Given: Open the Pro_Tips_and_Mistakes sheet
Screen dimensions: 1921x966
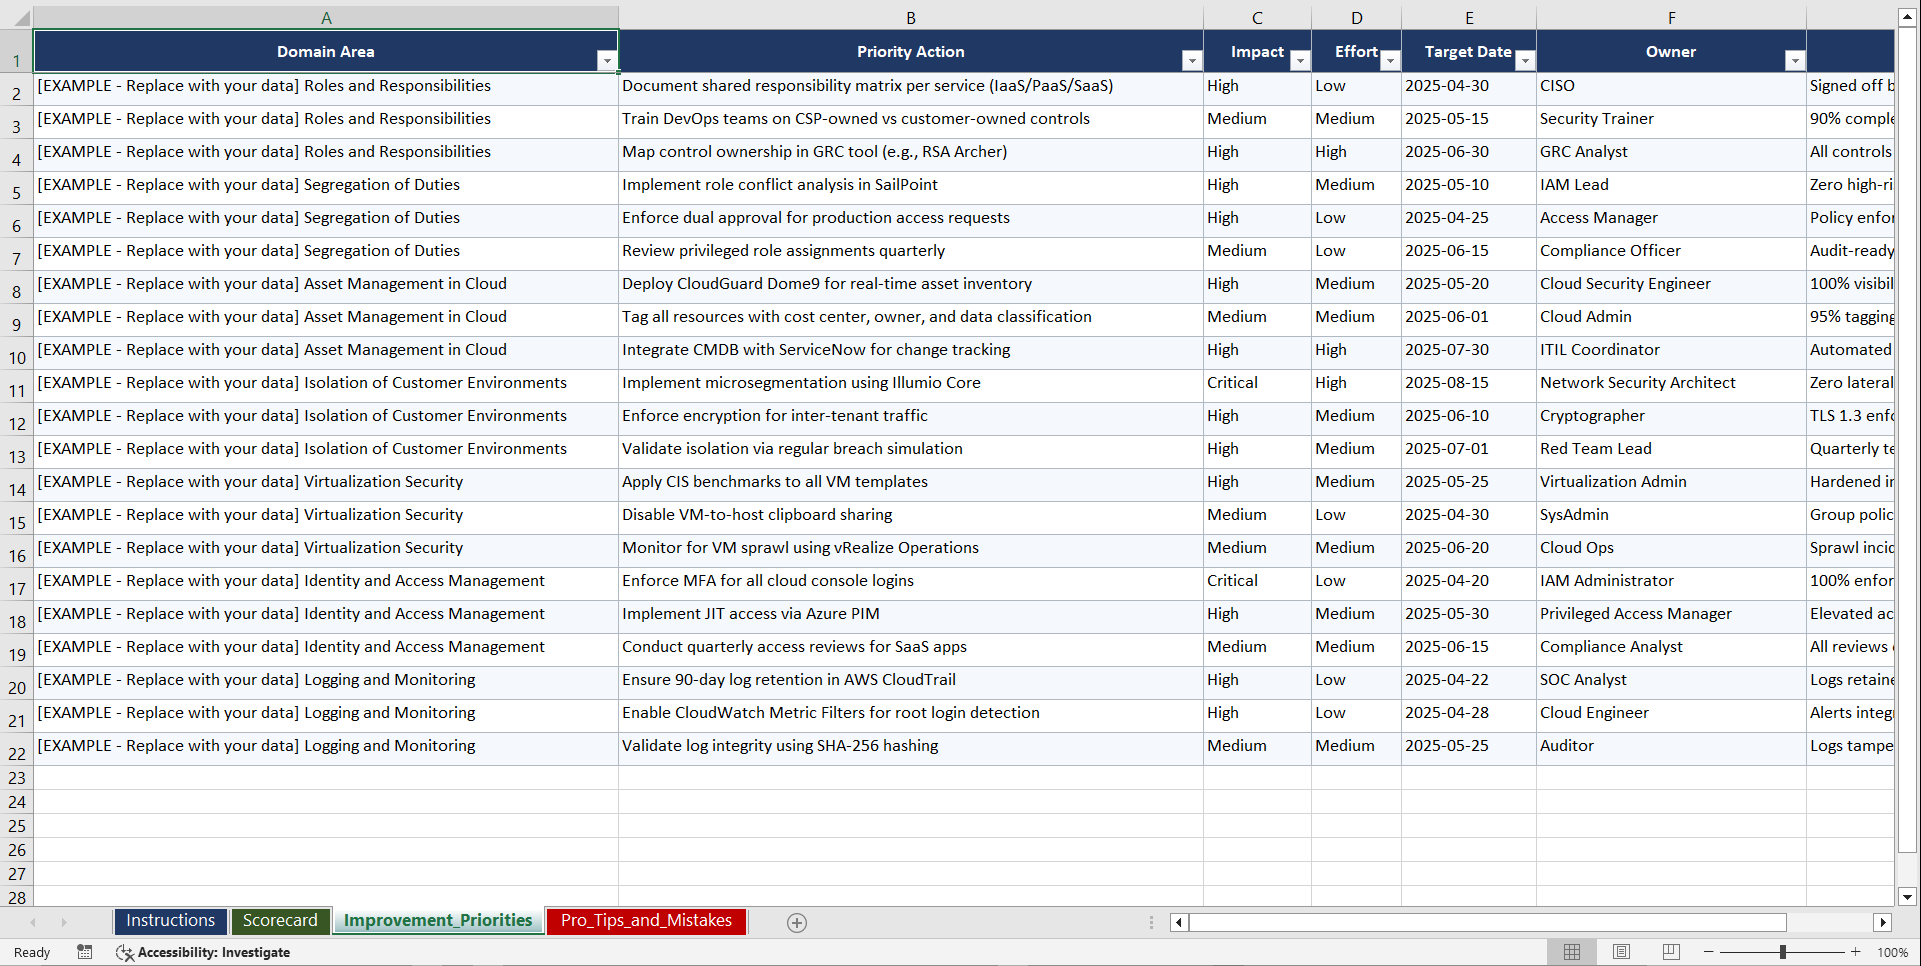Looking at the screenshot, I should pyautogui.click(x=646, y=920).
